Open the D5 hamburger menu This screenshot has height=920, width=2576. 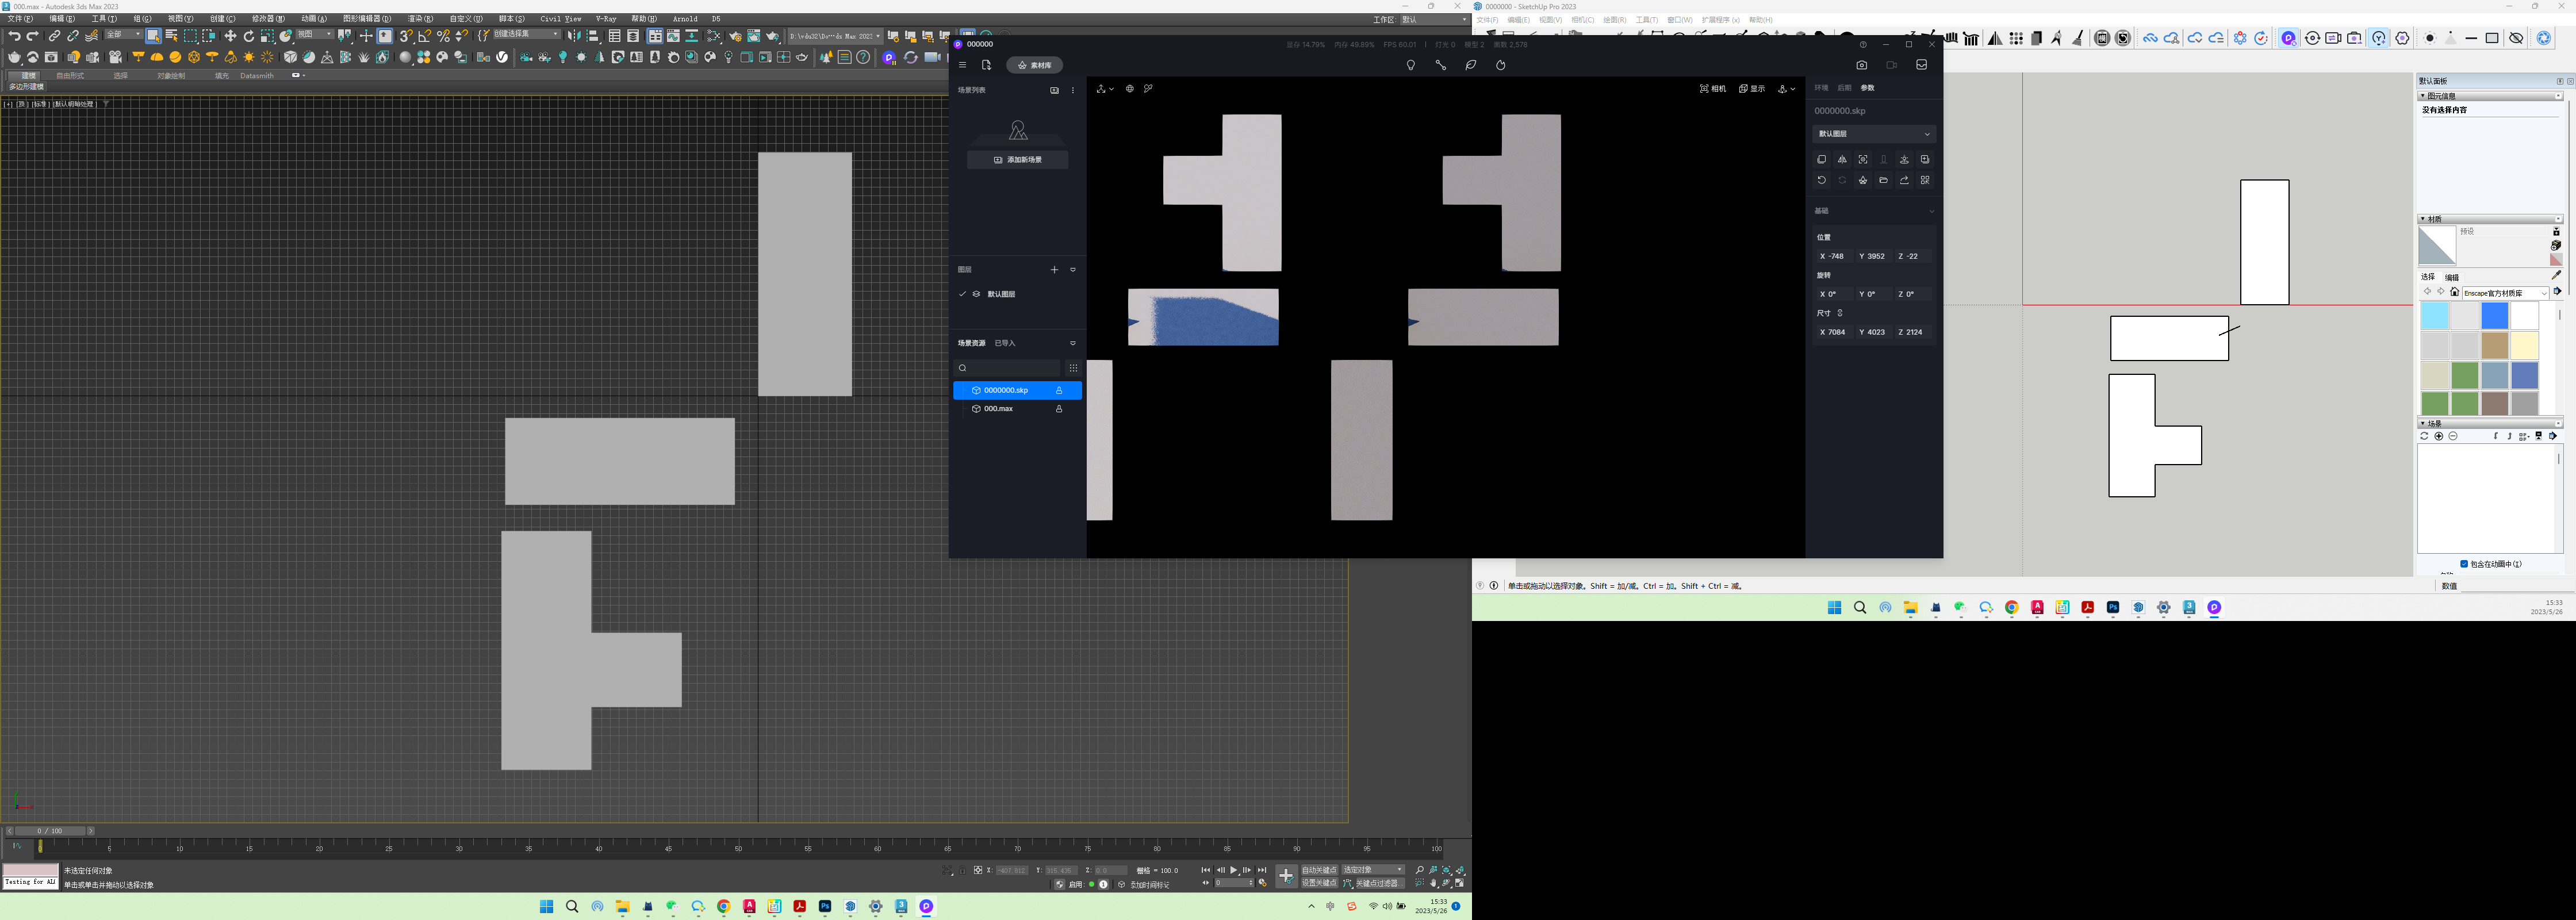962,65
